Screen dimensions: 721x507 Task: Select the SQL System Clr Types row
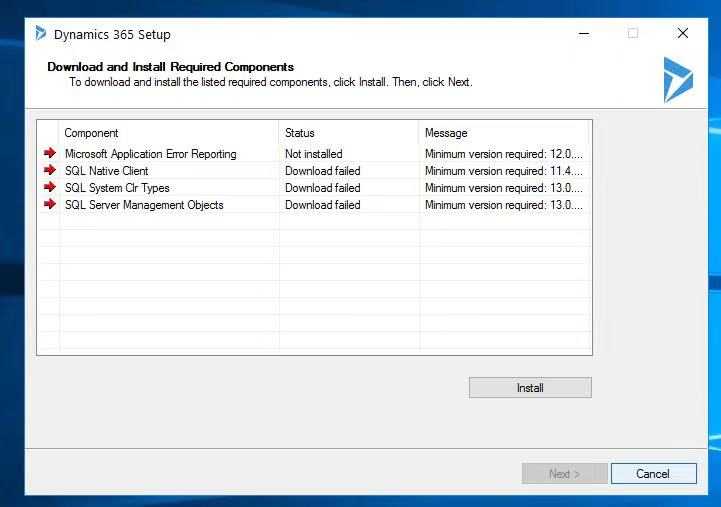point(314,188)
